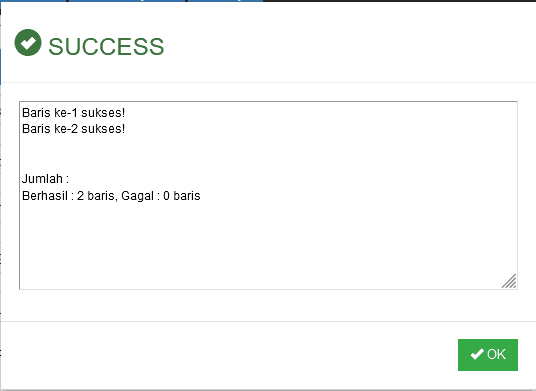Click the "Gagal : 0 baris" text
This screenshot has width=536, height=391.
[161, 196]
